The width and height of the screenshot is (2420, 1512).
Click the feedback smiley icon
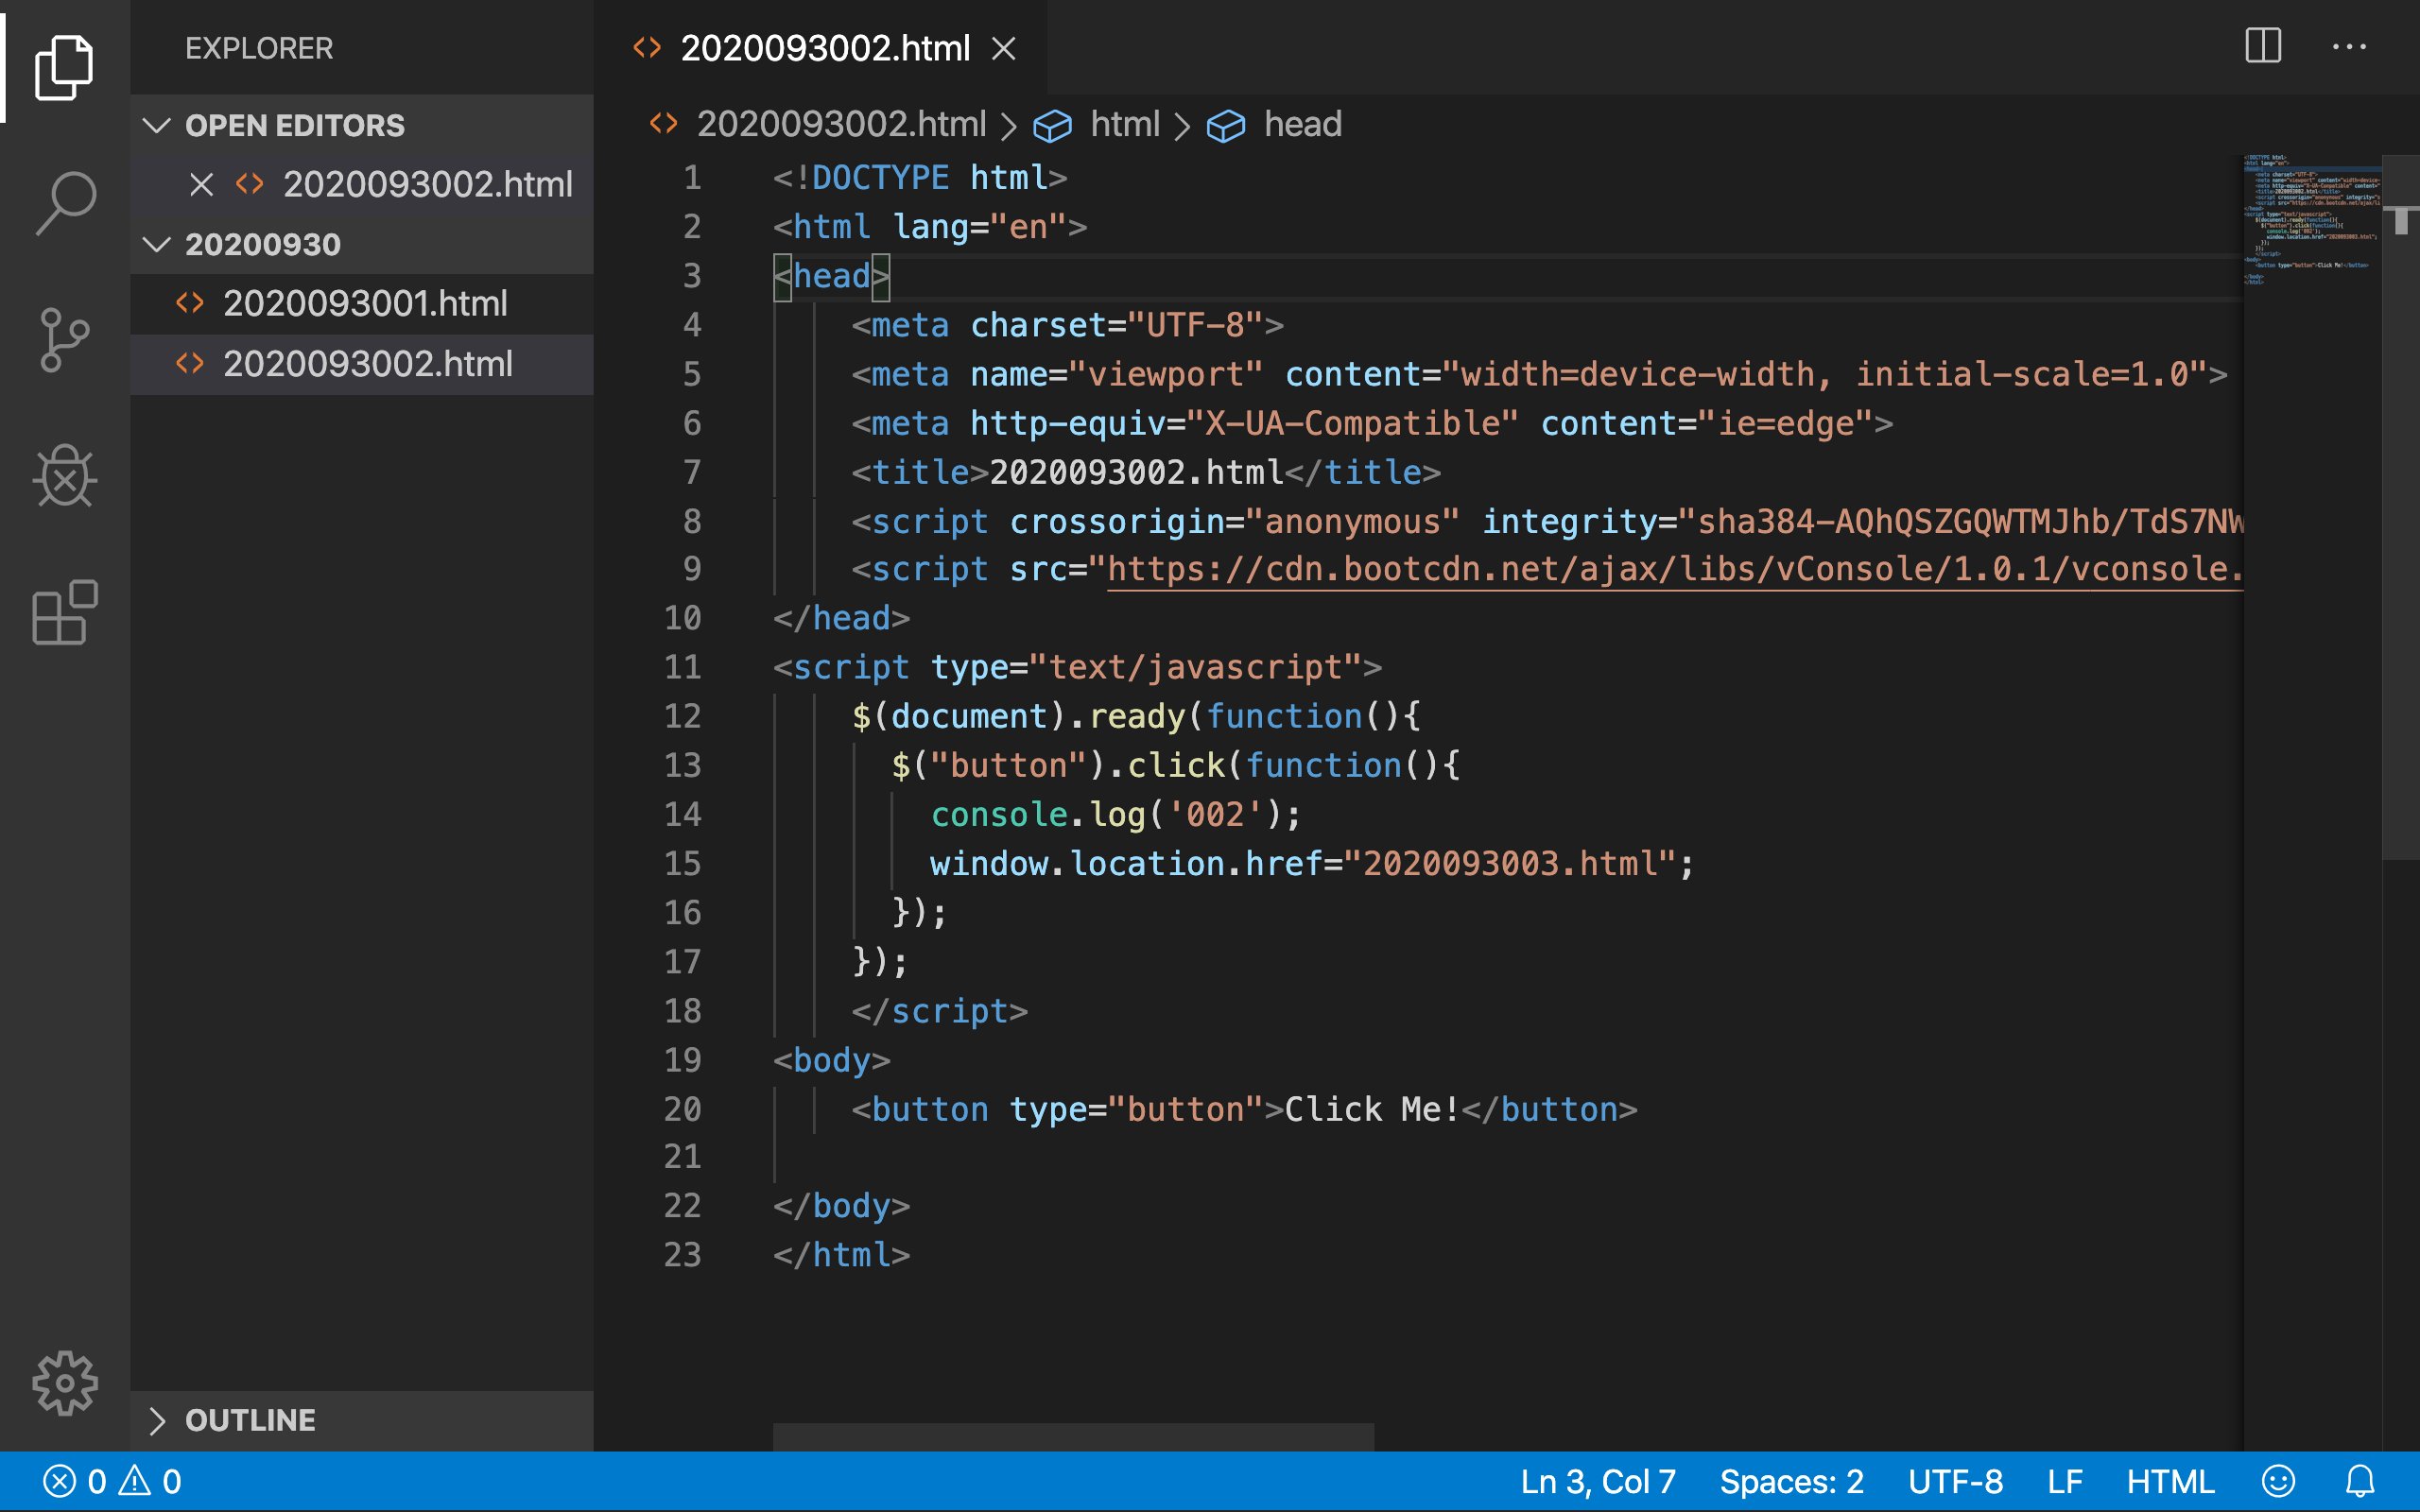coord(2279,1481)
